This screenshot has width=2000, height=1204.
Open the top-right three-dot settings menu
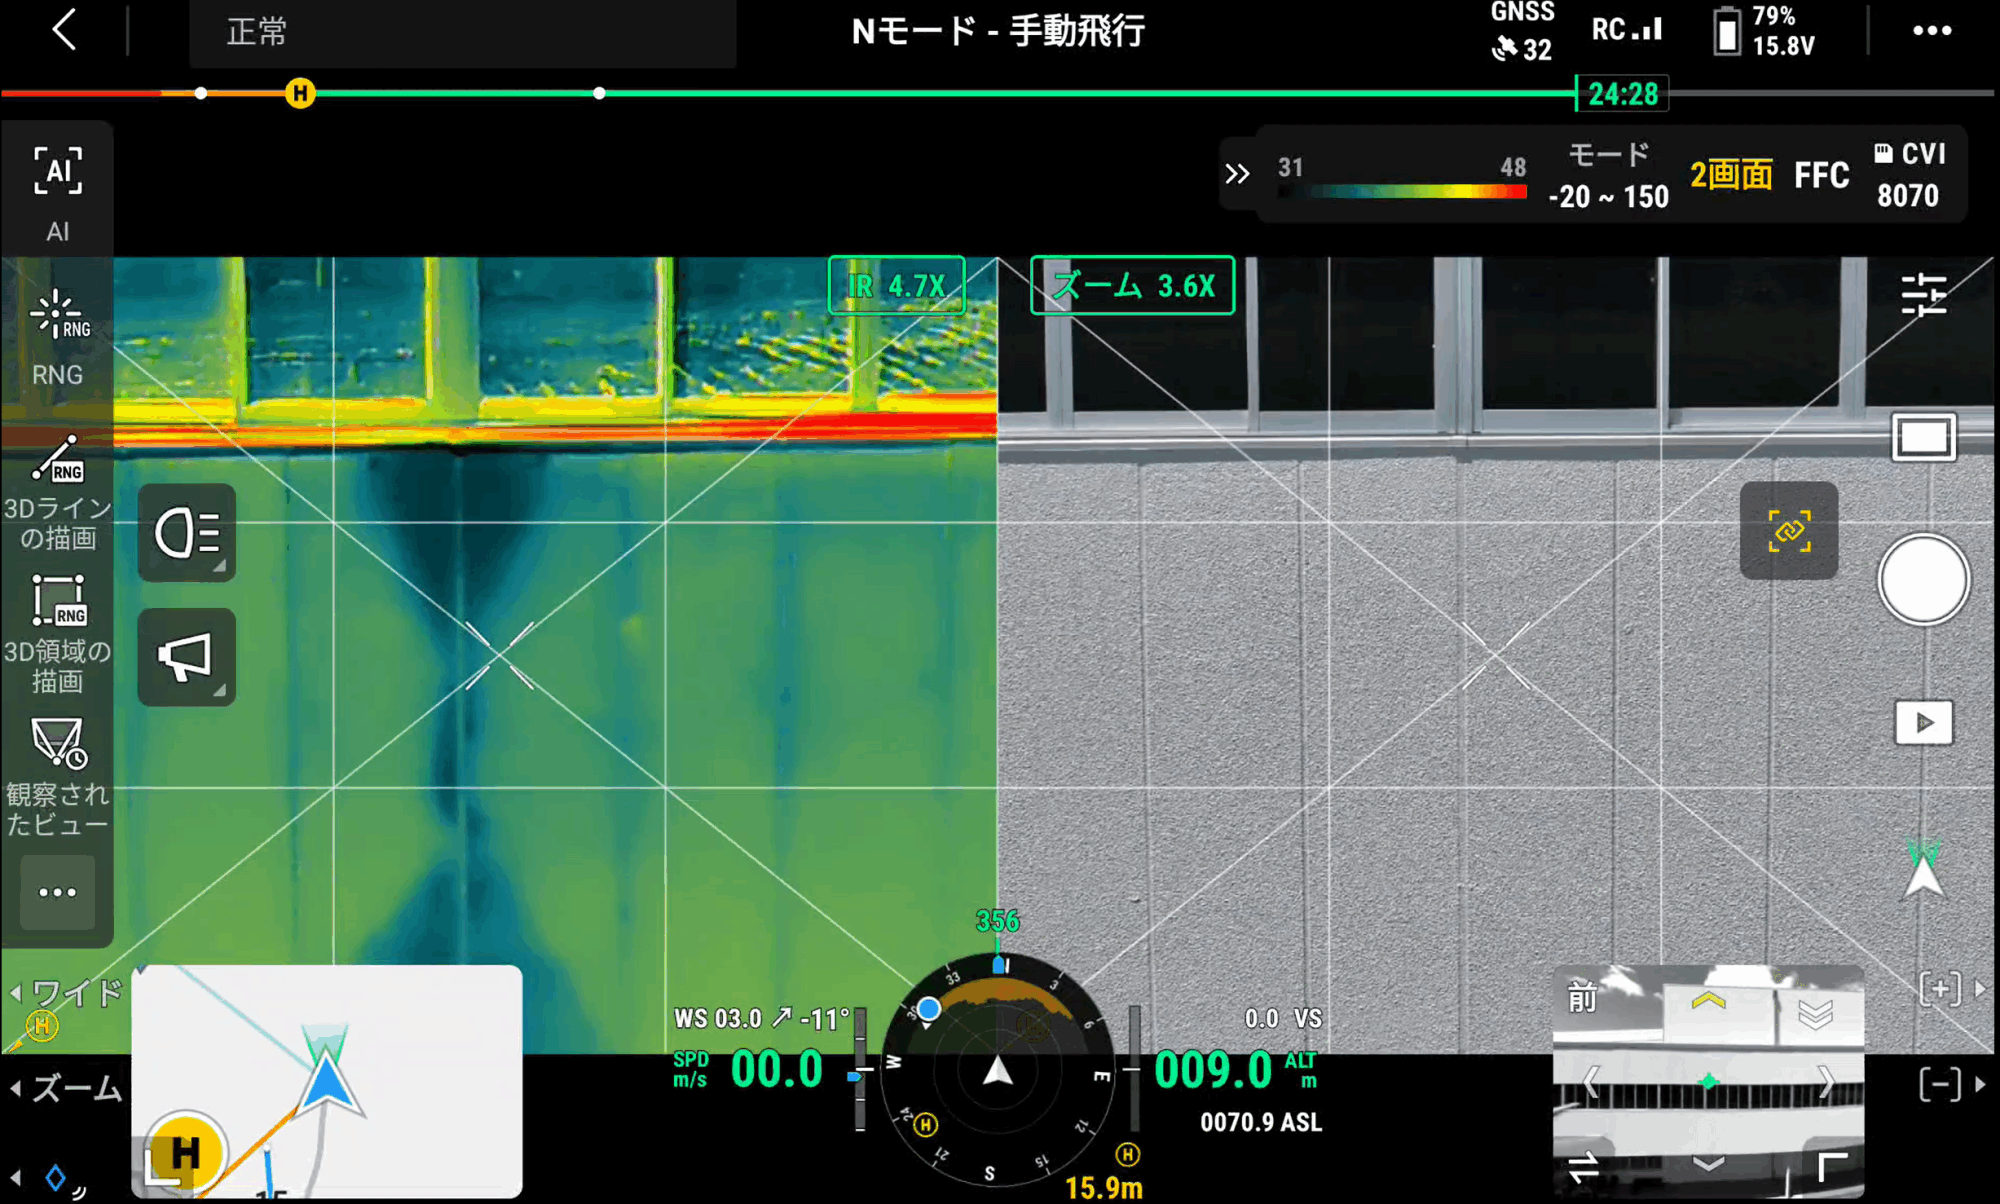coord(1932,31)
